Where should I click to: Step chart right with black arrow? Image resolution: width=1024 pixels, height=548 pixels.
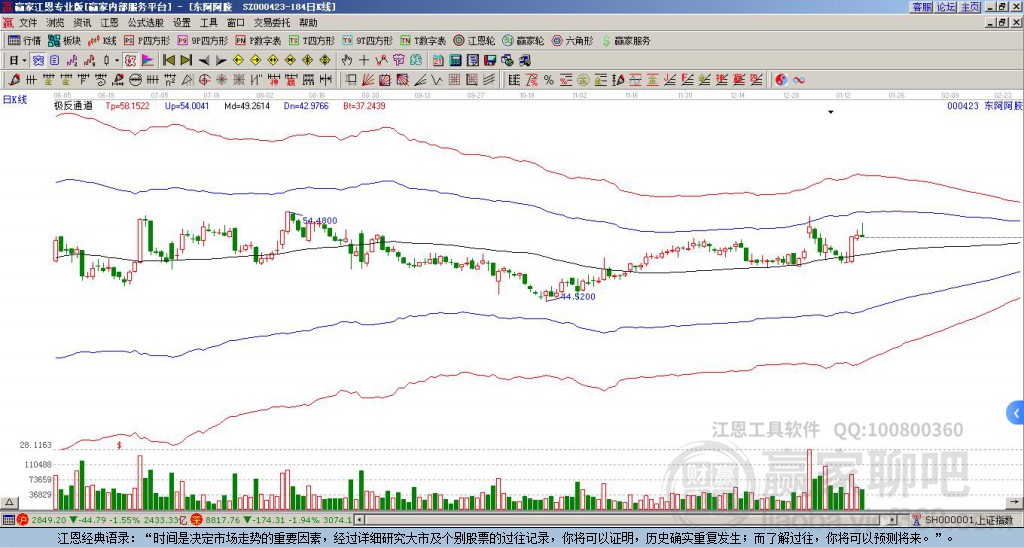click(x=221, y=60)
